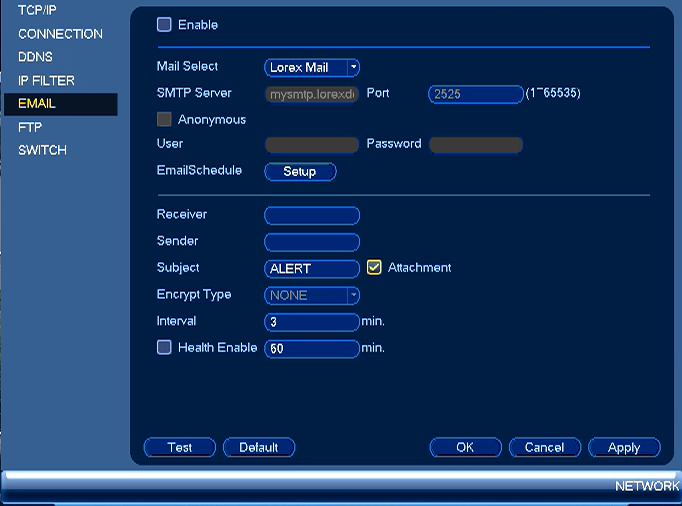This screenshot has width=682, height=506.
Task: Go to the DDNS settings
Action: [x=35, y=57]
